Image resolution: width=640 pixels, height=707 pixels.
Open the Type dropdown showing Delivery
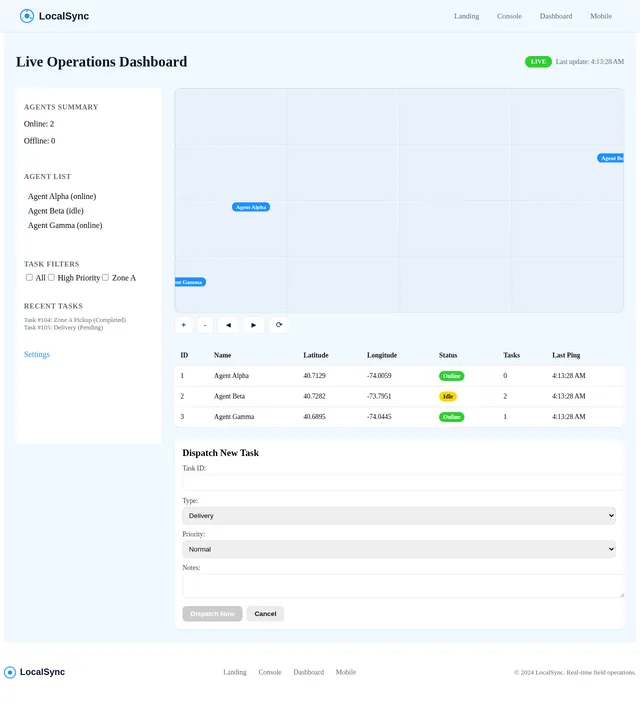[x=399, y=516]
